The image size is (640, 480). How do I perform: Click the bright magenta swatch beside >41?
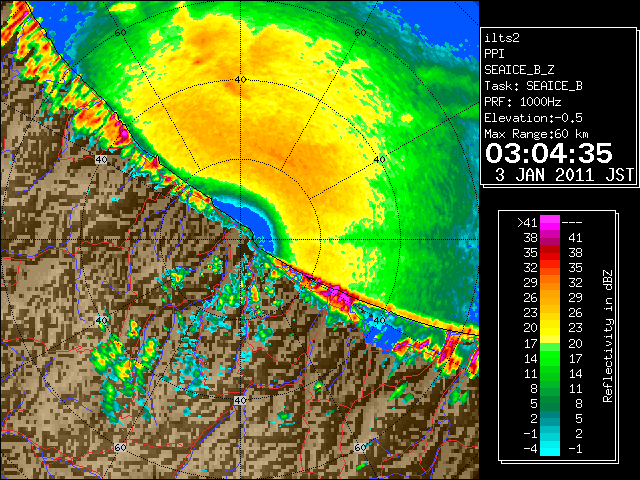point(550,222)
